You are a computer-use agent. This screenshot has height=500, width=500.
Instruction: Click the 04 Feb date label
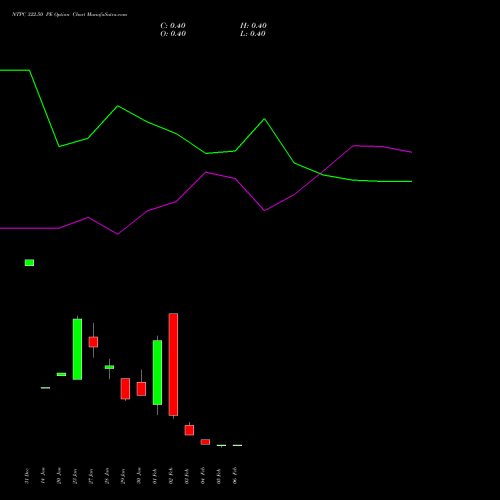pos(203,476)
